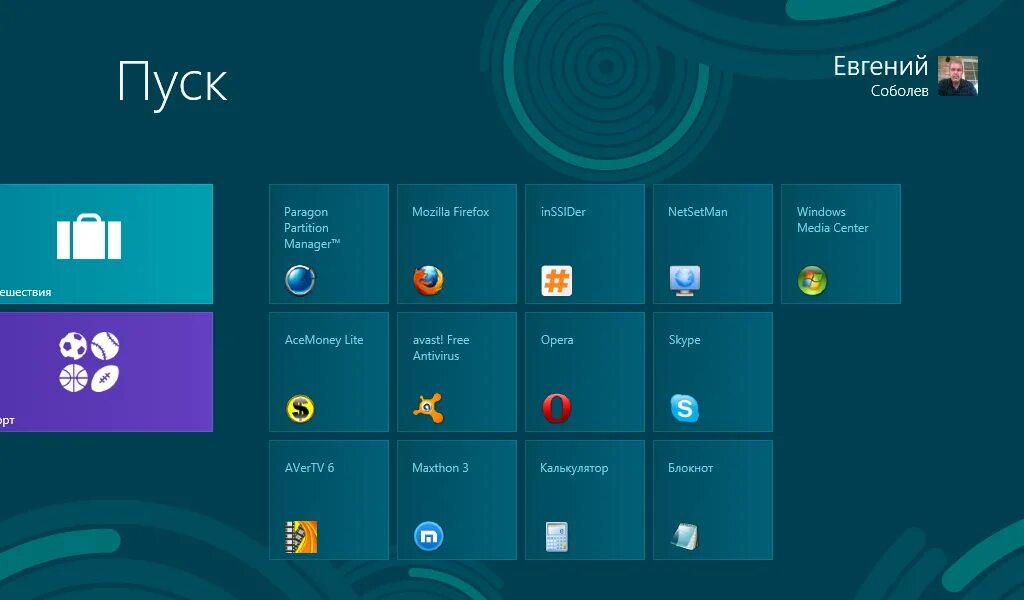1024x600 pixels.
Task: Open the Блокнот notepad icon
Action: coord(684,537)
